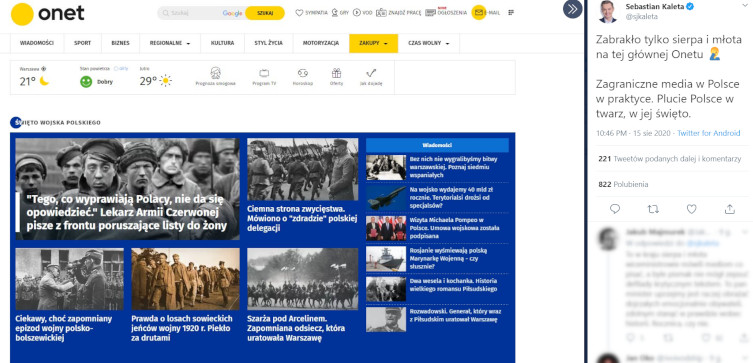This screenshot has width=753, height=363.
Task: Click the verified badge next to Sebastian Kaleta
Action: [690, 6]
